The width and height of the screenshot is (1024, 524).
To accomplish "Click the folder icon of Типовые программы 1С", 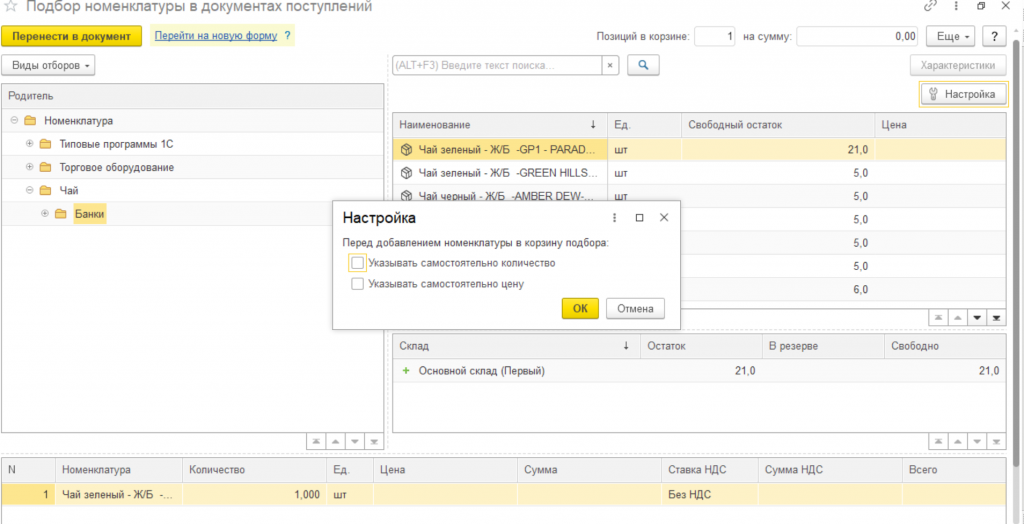I will [45, 144].
